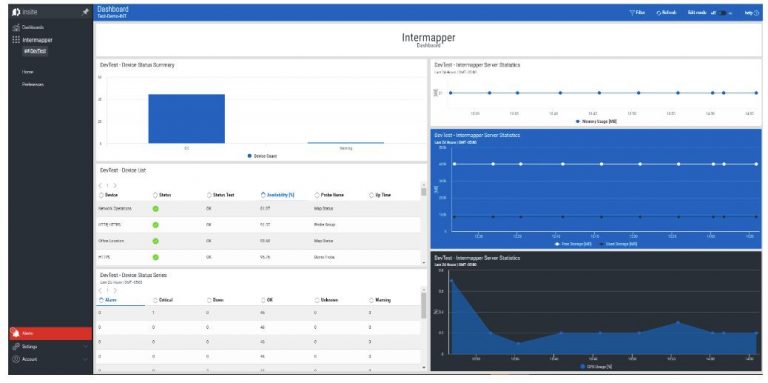Expand the Settings menu chevron
This screenshot has width=768, height=383.
pos(86,347)
